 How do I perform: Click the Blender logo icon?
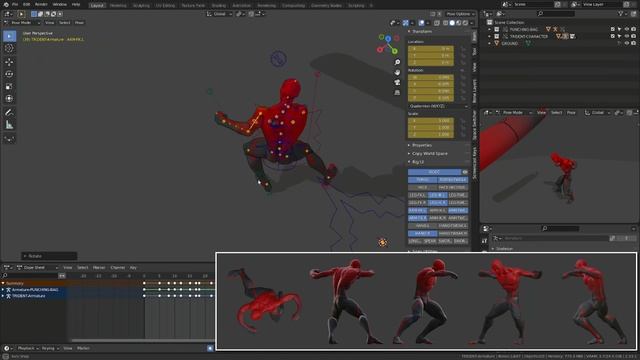pyautogui.click(x=5, y=4)
